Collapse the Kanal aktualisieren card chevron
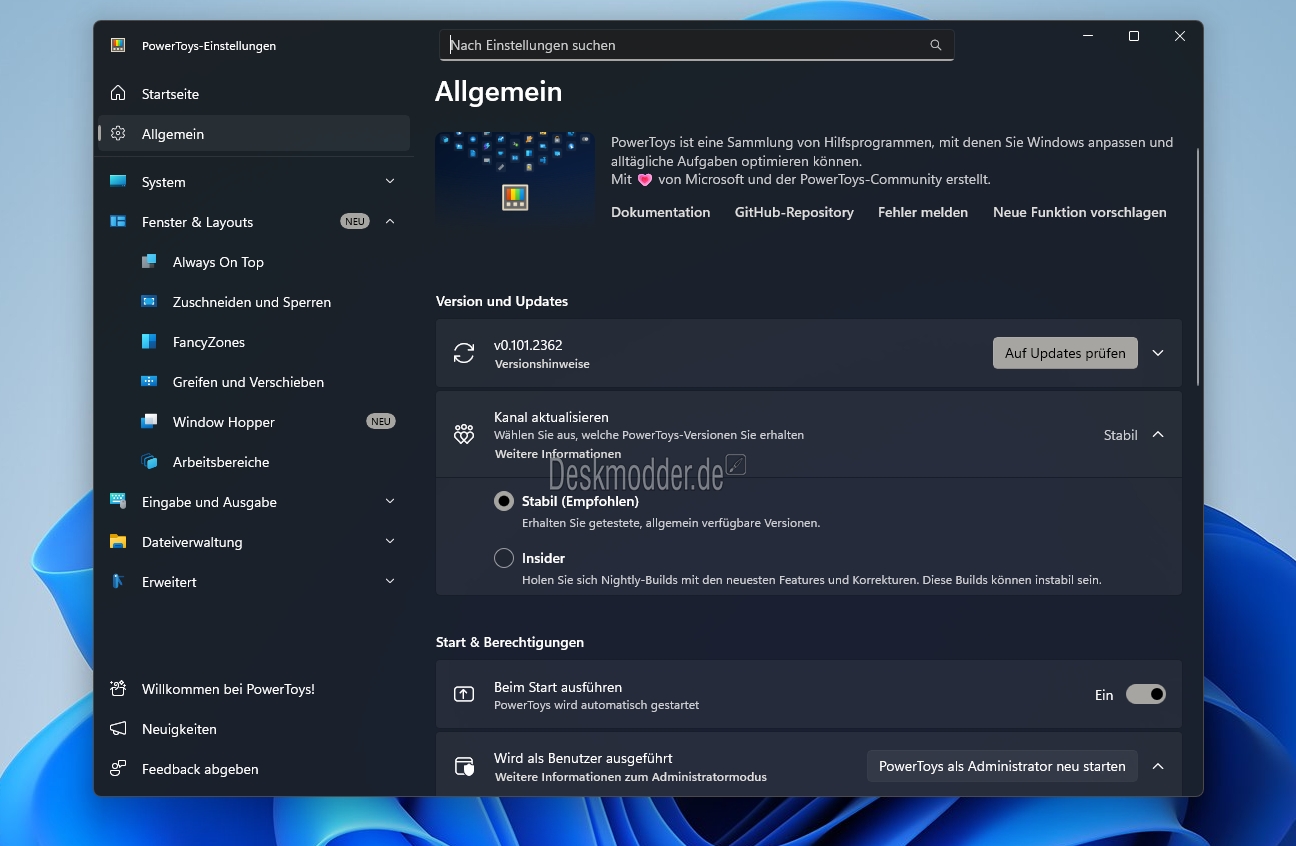This screenshot has height=846, width=1296. pyautogui.click(x=1158, y=434)
